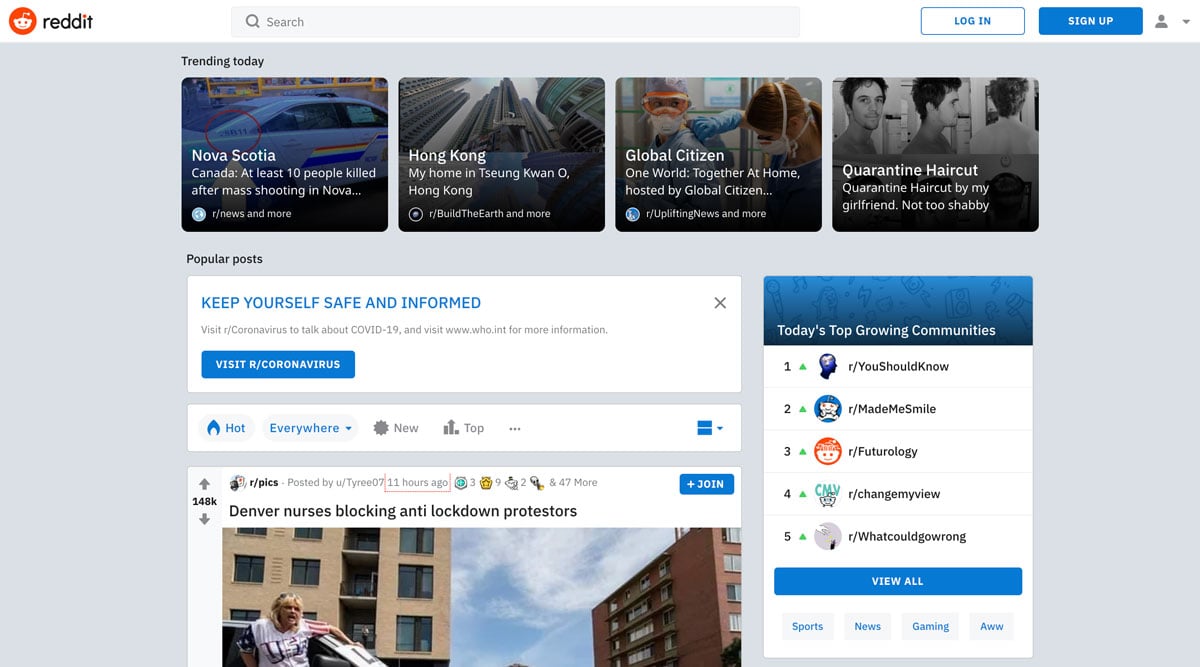Viewport: 1200px width, 667px height.
Task: Open the Everywhere location dropdown
Action: tap(311, 428)
